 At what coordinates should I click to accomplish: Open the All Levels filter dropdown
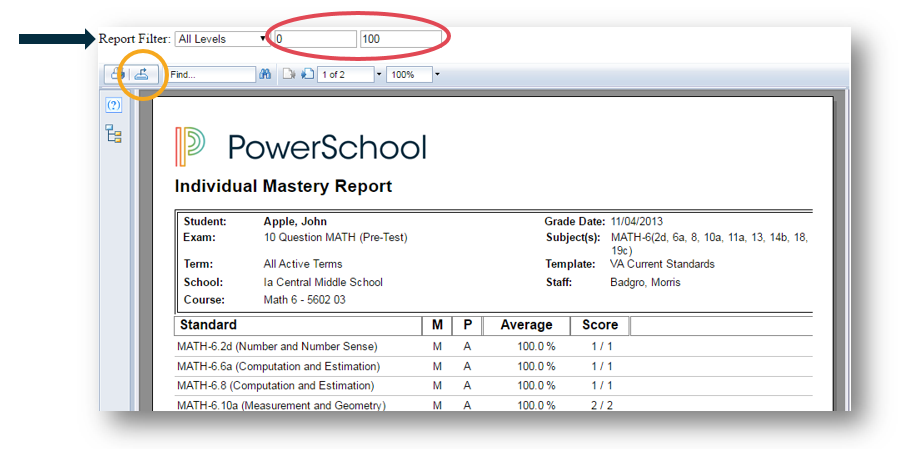point(221,39)
